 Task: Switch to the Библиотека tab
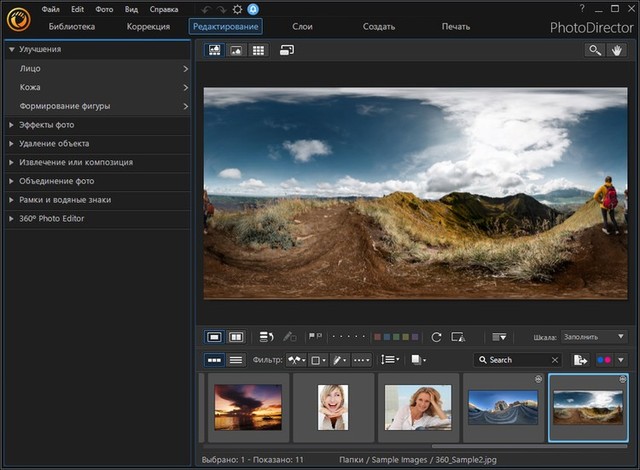(71, 26)
